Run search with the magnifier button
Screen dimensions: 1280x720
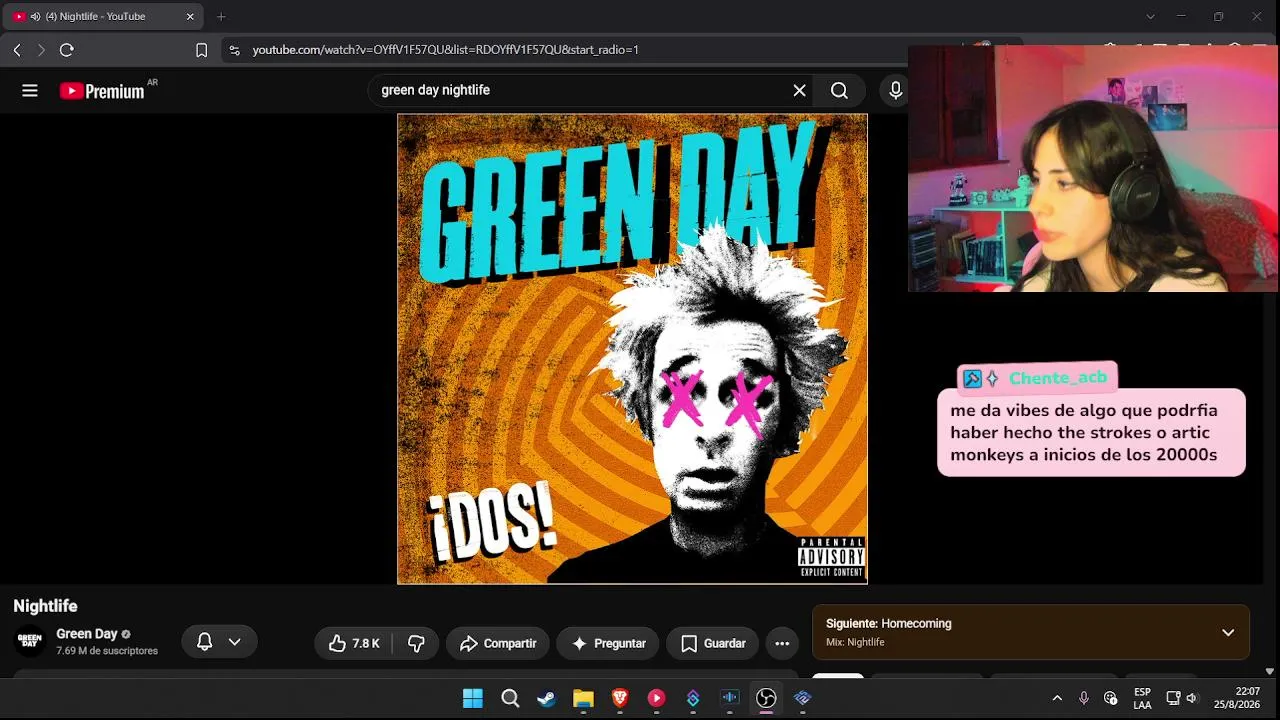coord(839,91)
